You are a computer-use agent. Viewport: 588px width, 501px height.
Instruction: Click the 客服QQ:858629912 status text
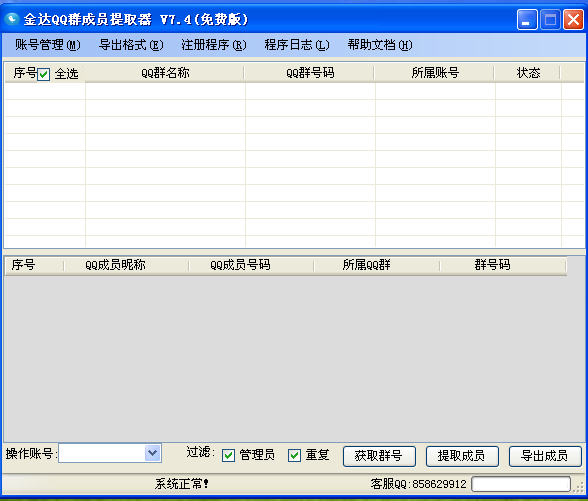pos(418,484)
